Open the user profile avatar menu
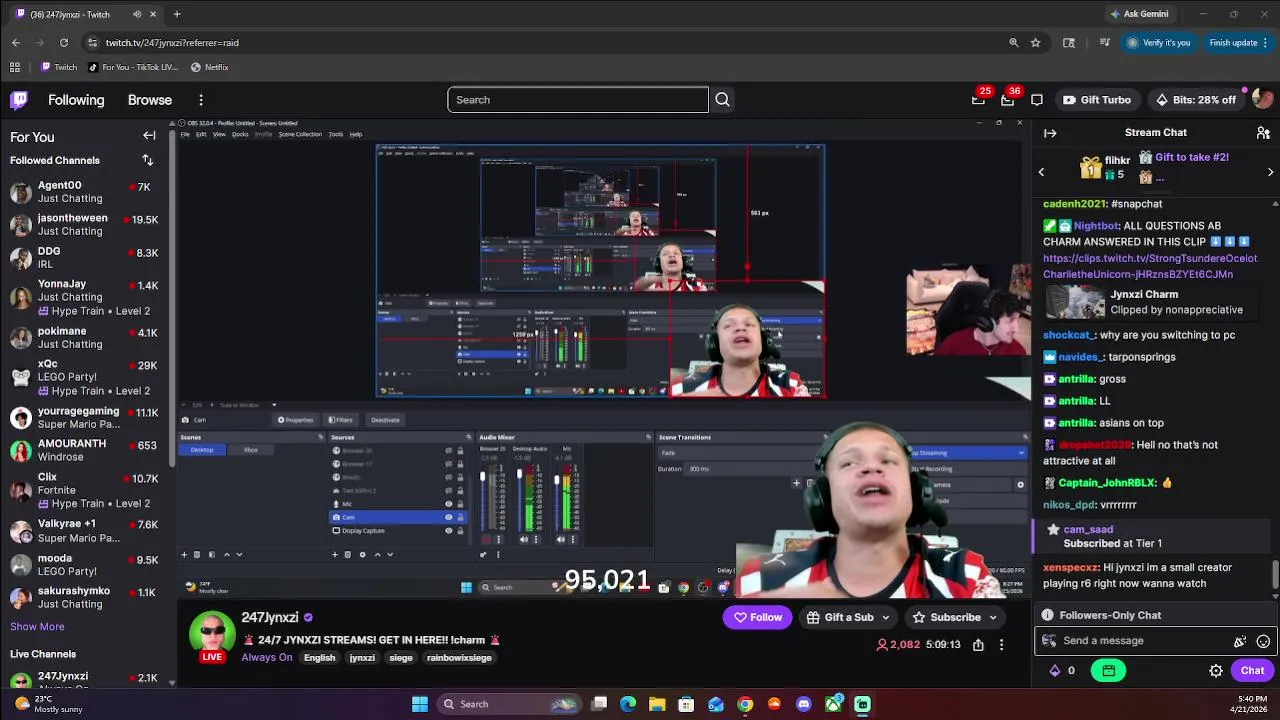This screenshot has height=720, width=1280. pos(1262,100)
